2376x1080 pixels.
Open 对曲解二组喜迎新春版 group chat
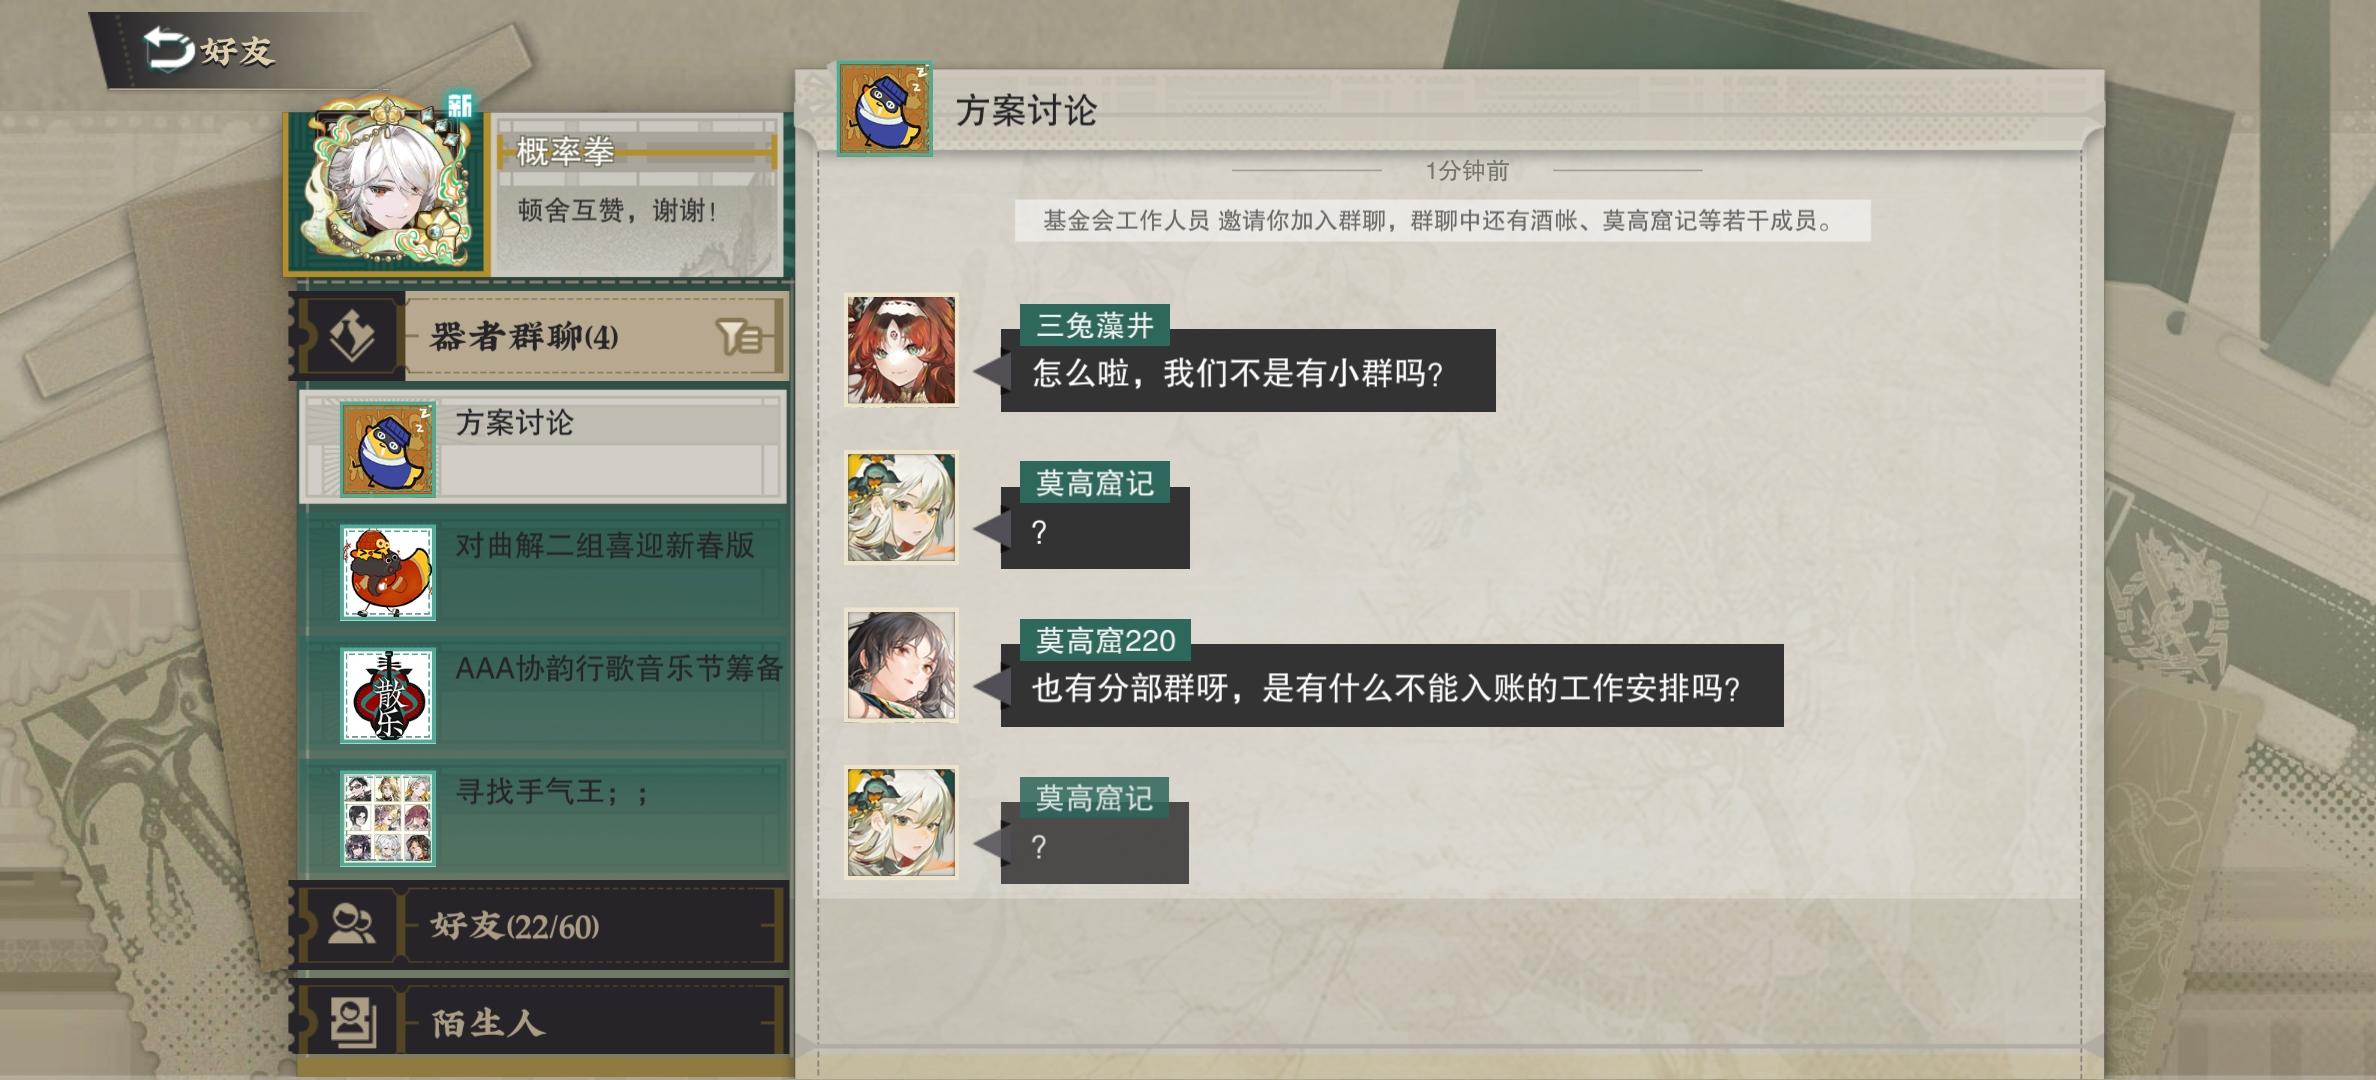pos(543,571)
